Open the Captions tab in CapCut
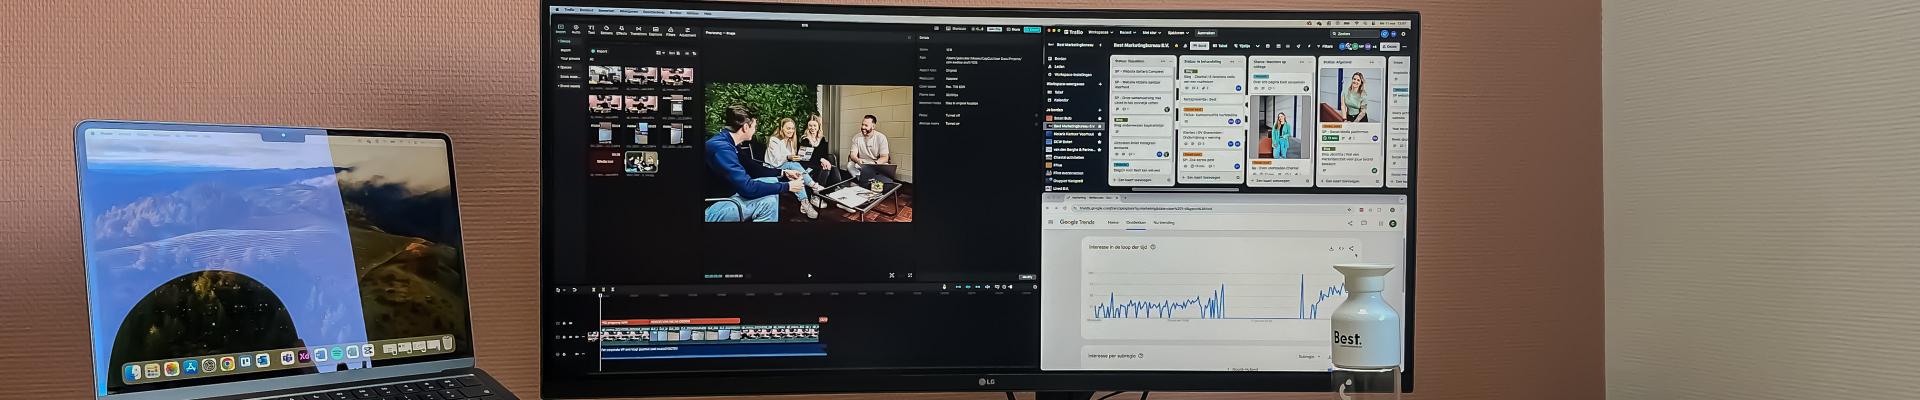 click(x=655, y=31)
